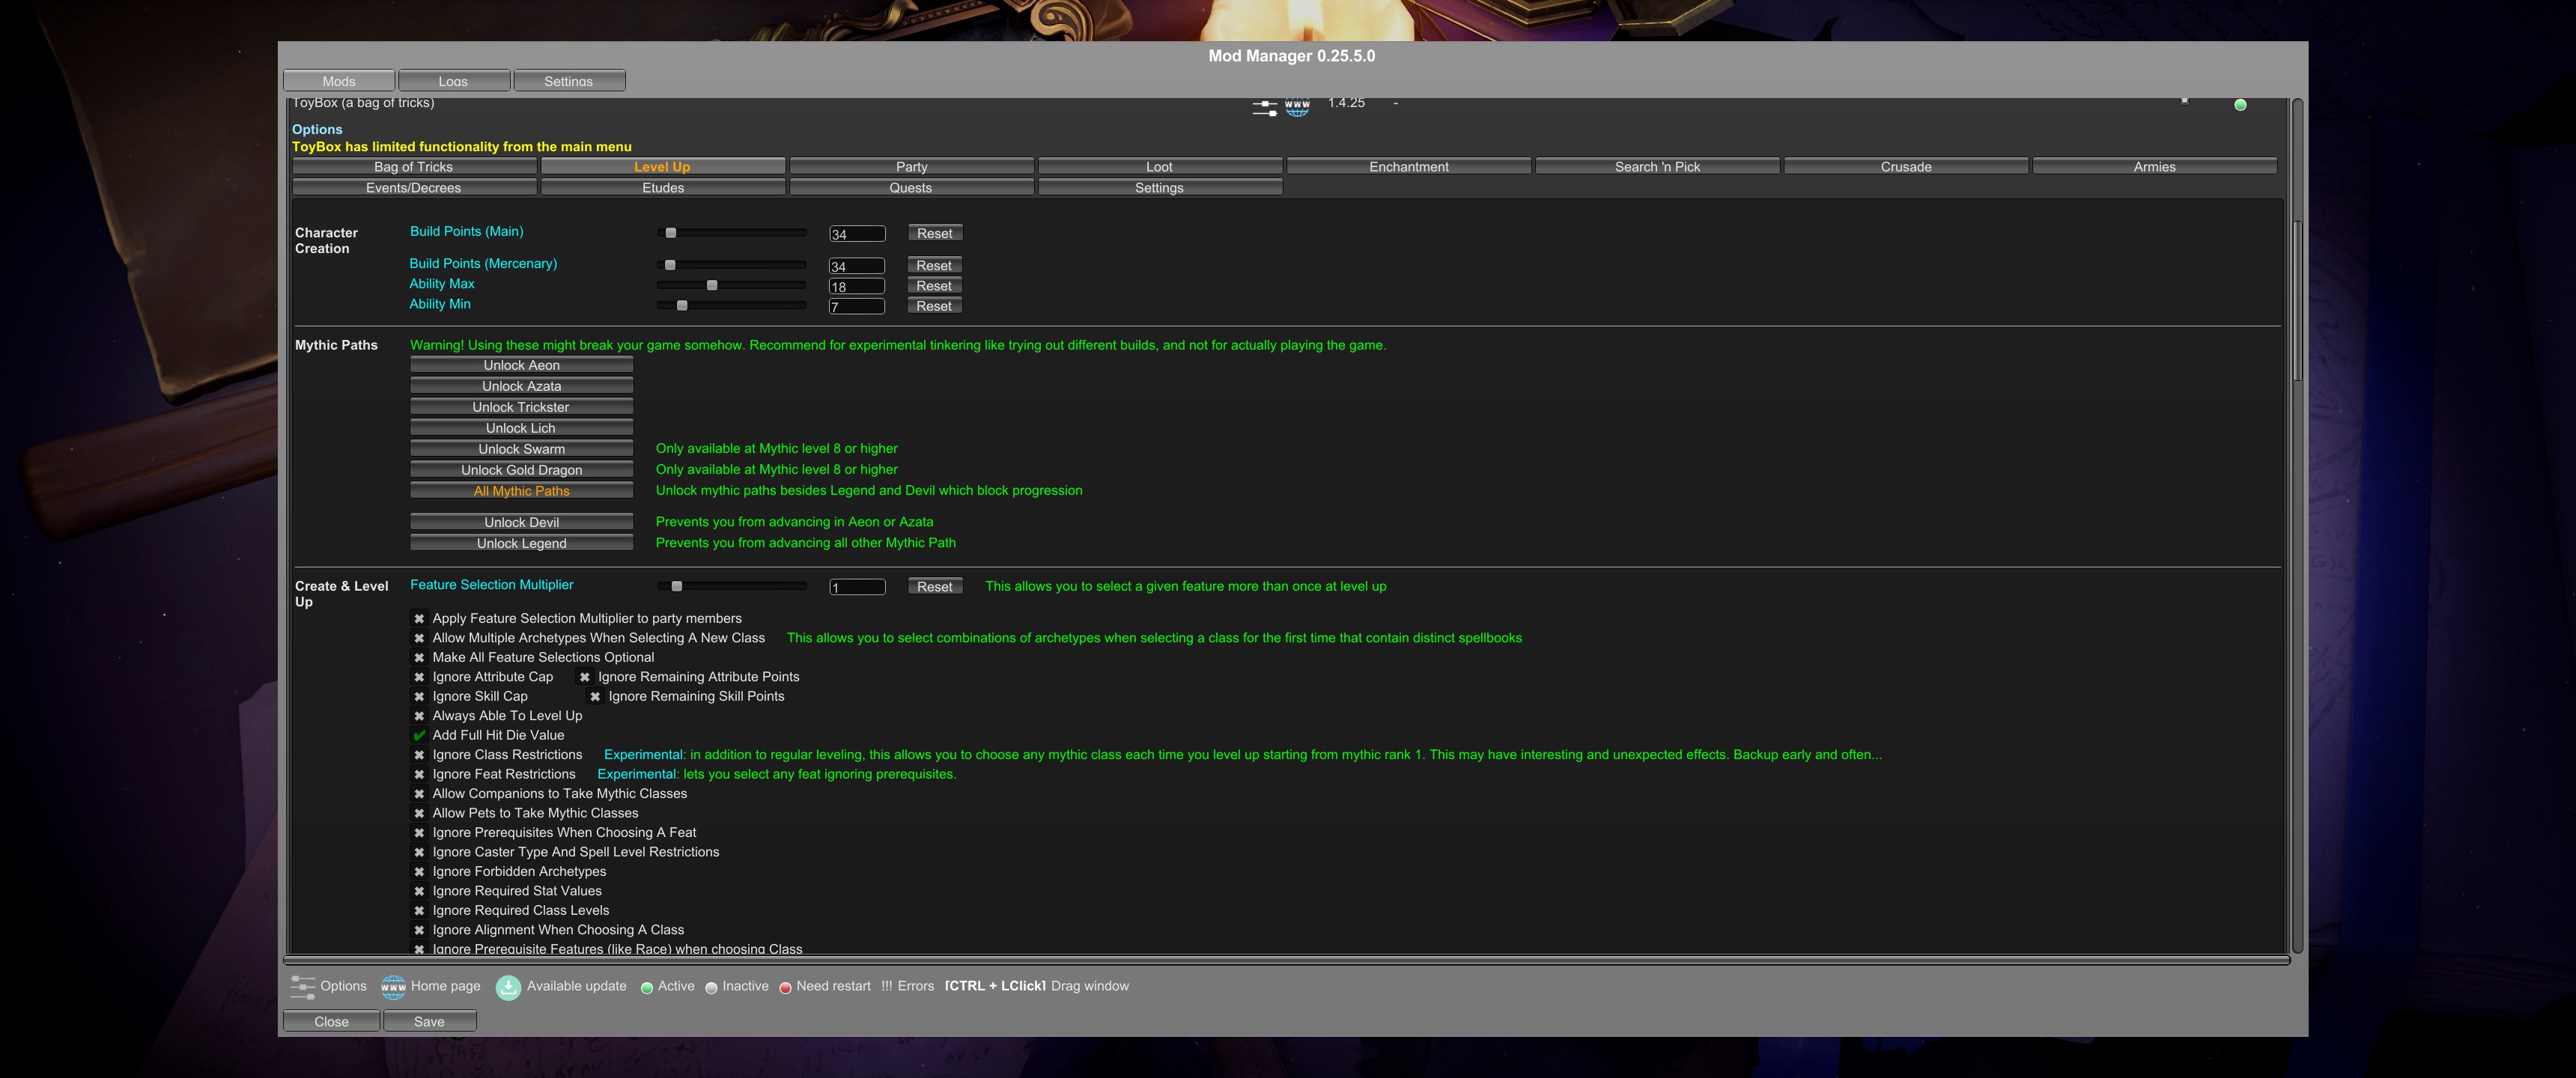Click Build Points (Main) value field
The image size is (2576, 1078).
point(857,234)
